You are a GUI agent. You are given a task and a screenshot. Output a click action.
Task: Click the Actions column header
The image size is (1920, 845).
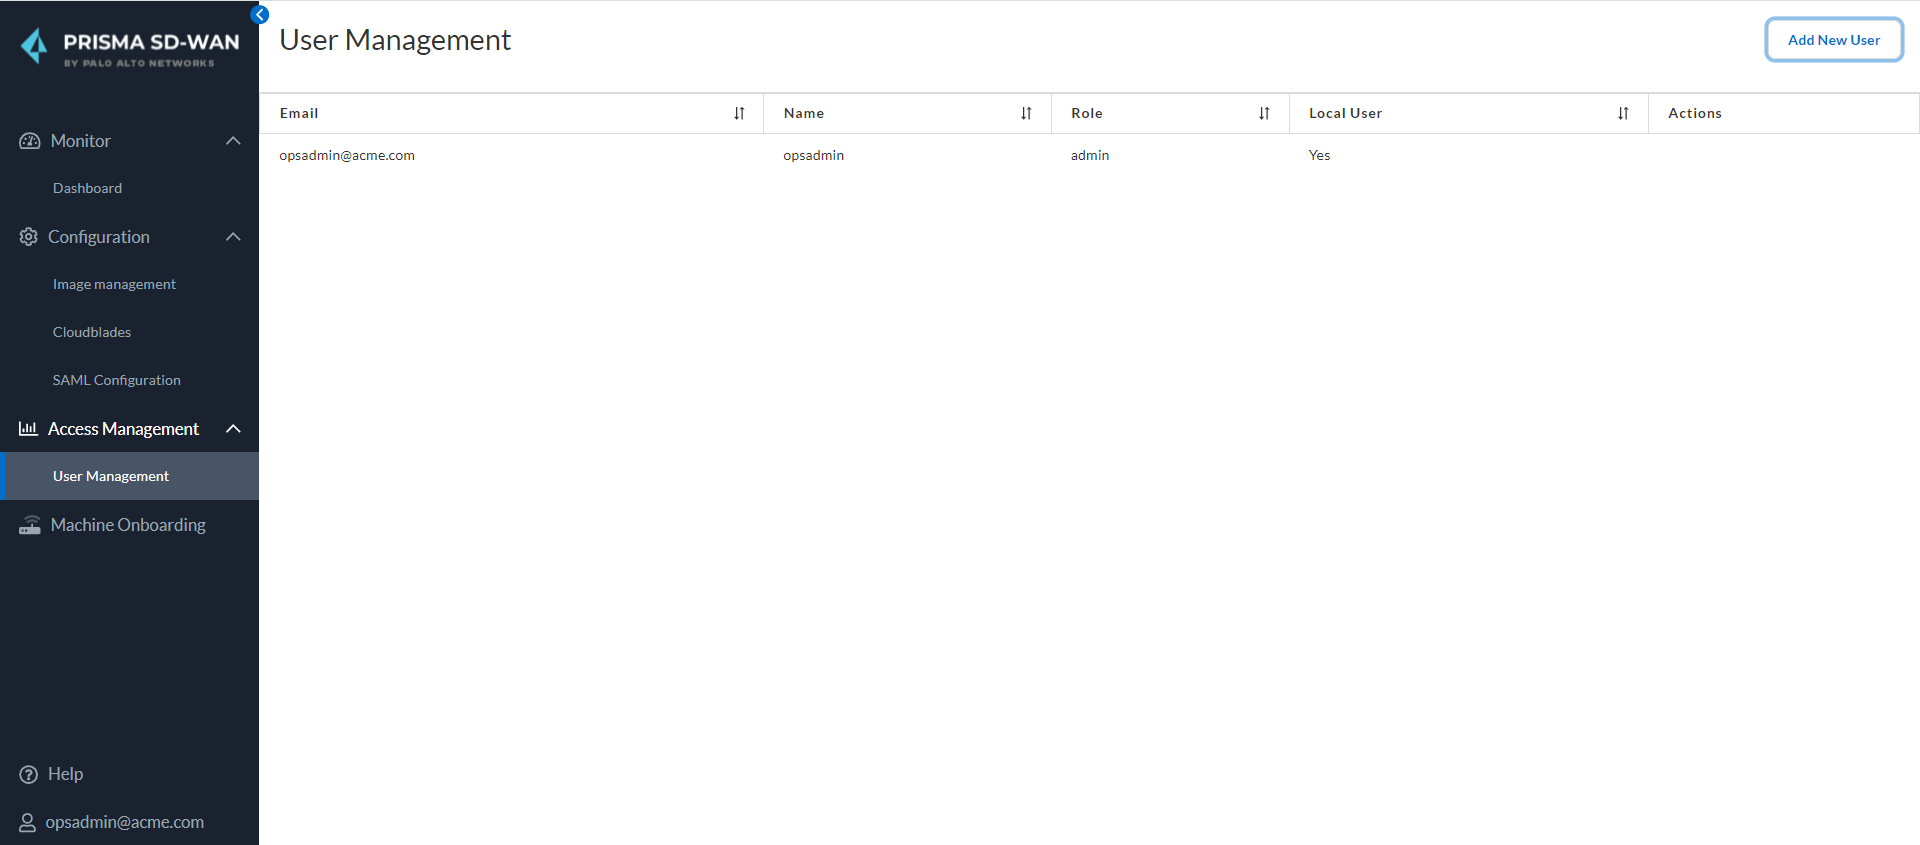1695,113
